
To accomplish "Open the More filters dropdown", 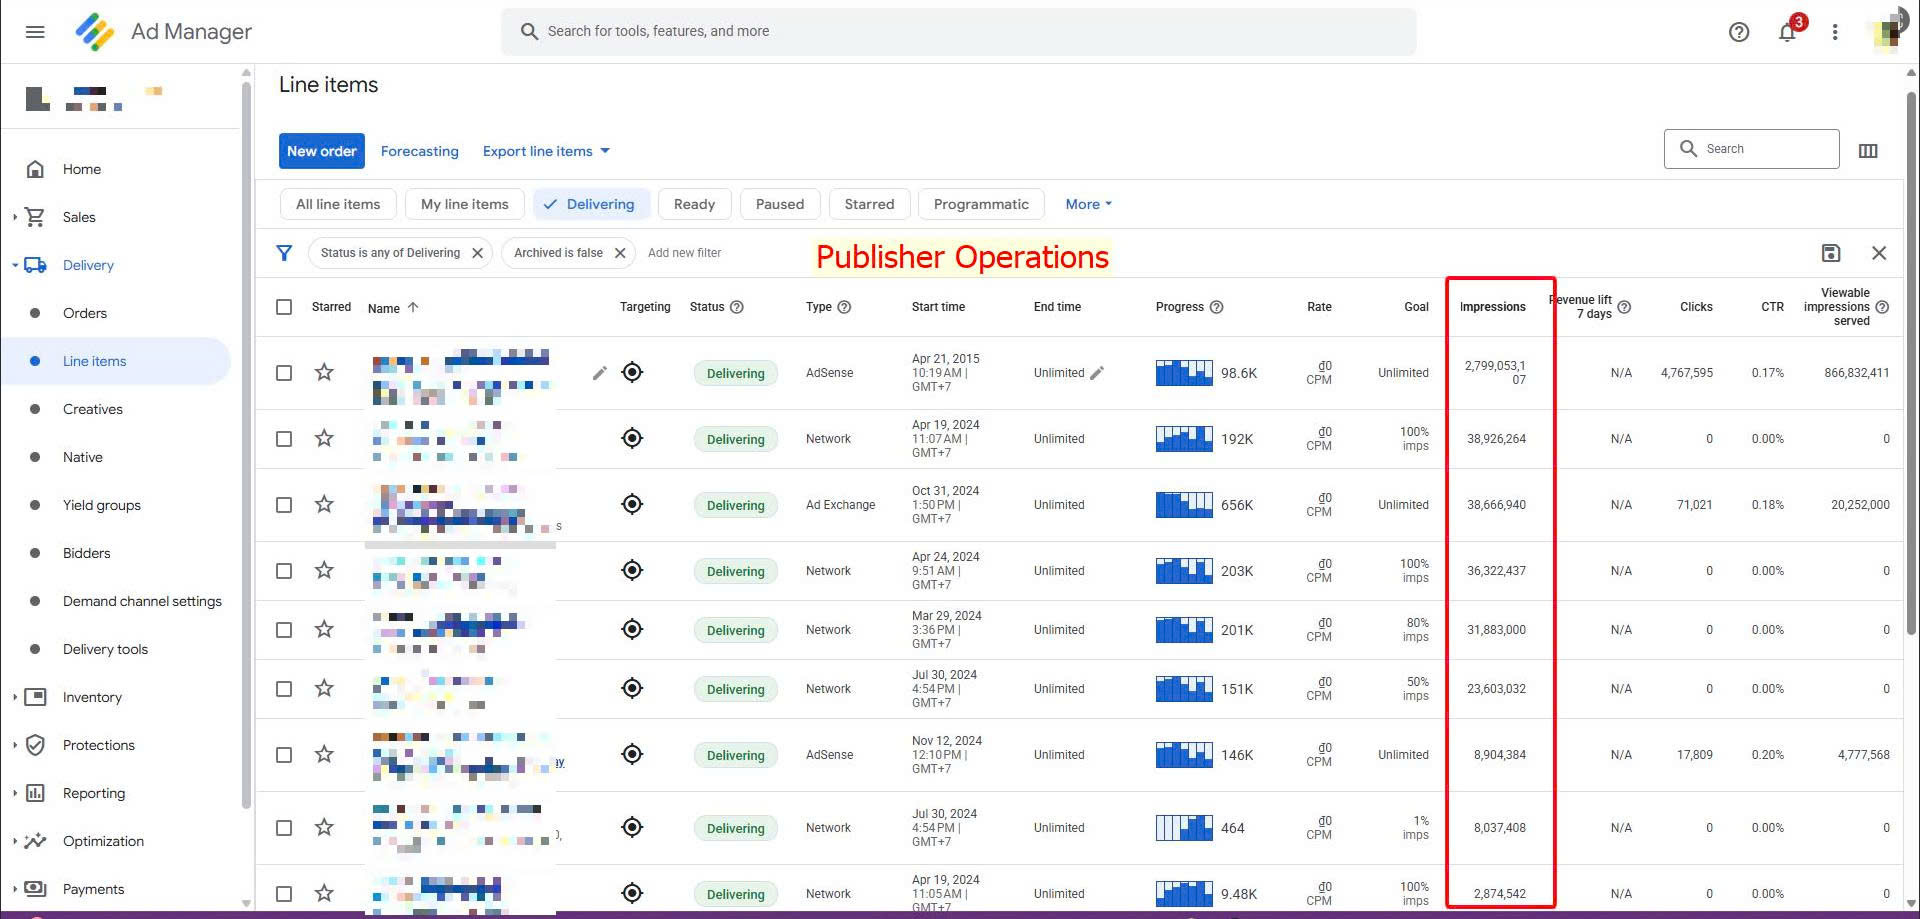I will [1088, 204].
